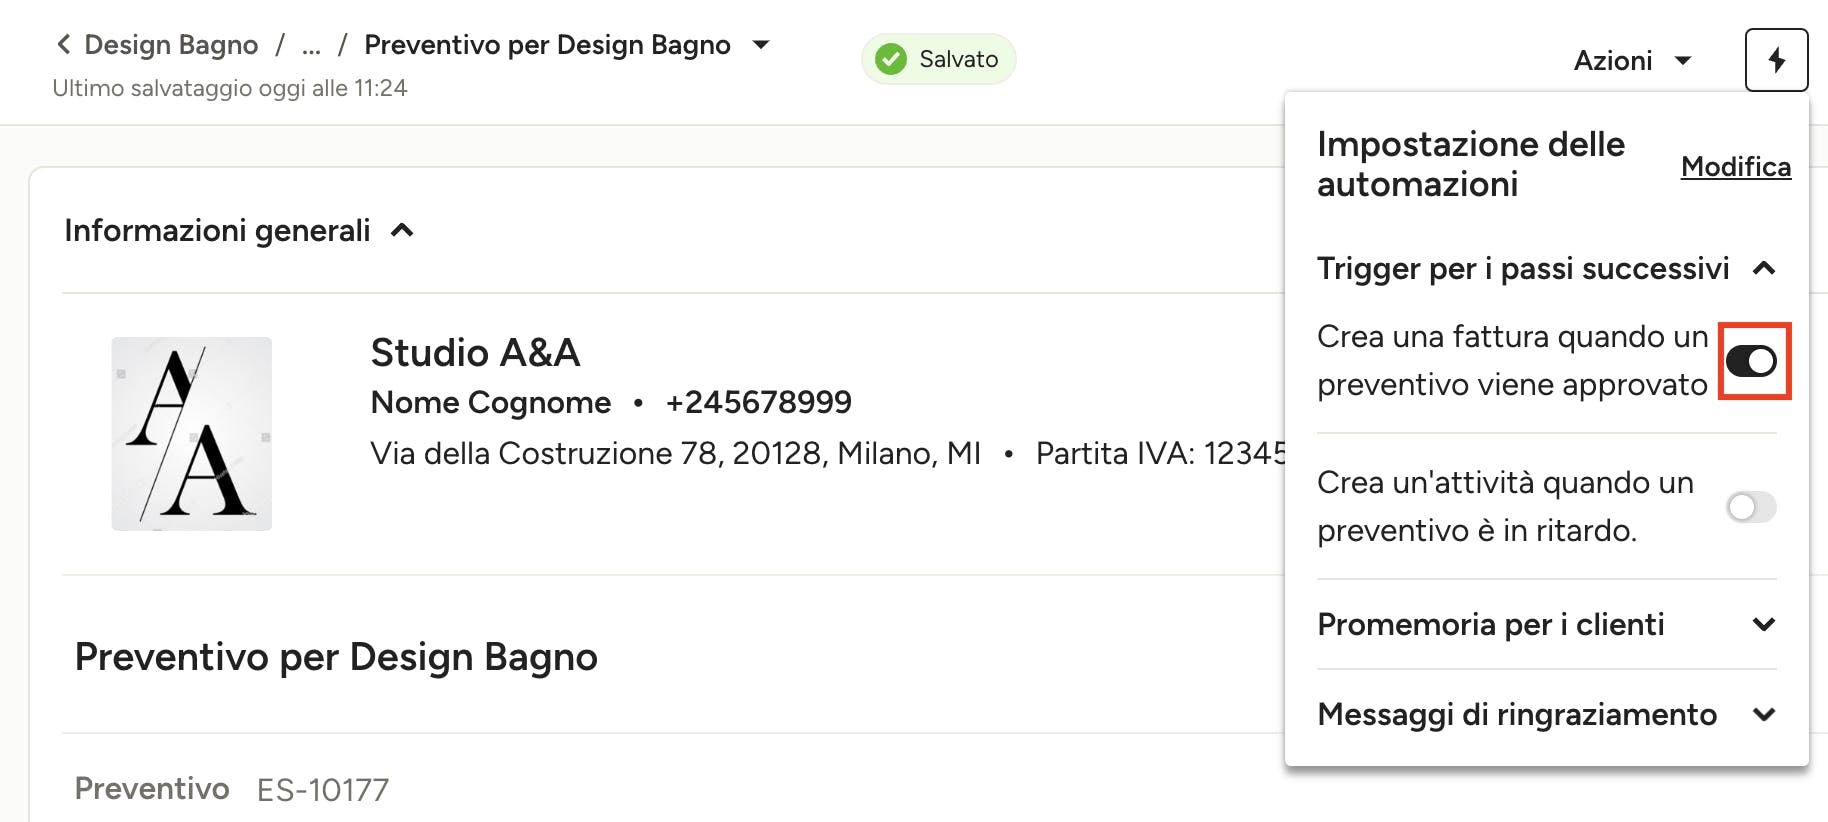Click the Preventivo per Design Bagno title field
This screenshot has height=822, width=1828.
(x=336, y=657)
